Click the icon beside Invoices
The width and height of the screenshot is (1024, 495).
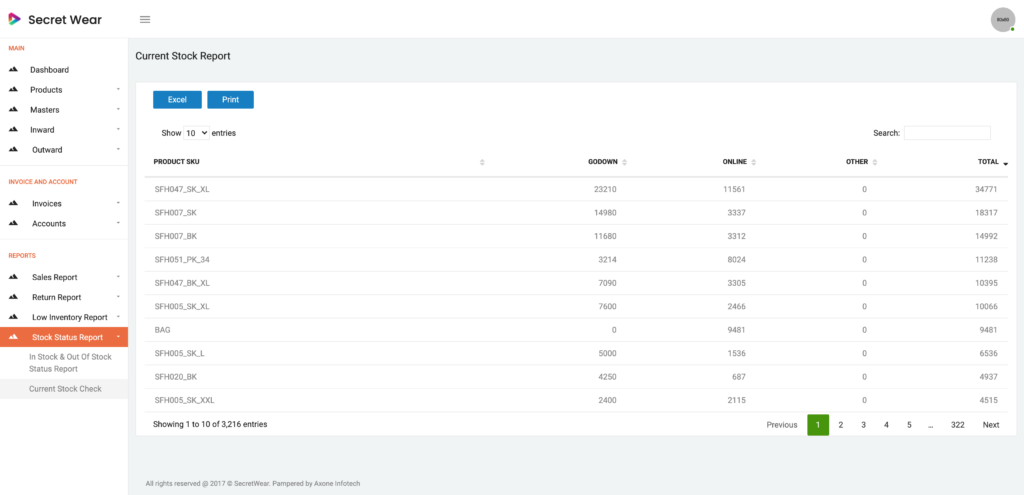(14, 203)
